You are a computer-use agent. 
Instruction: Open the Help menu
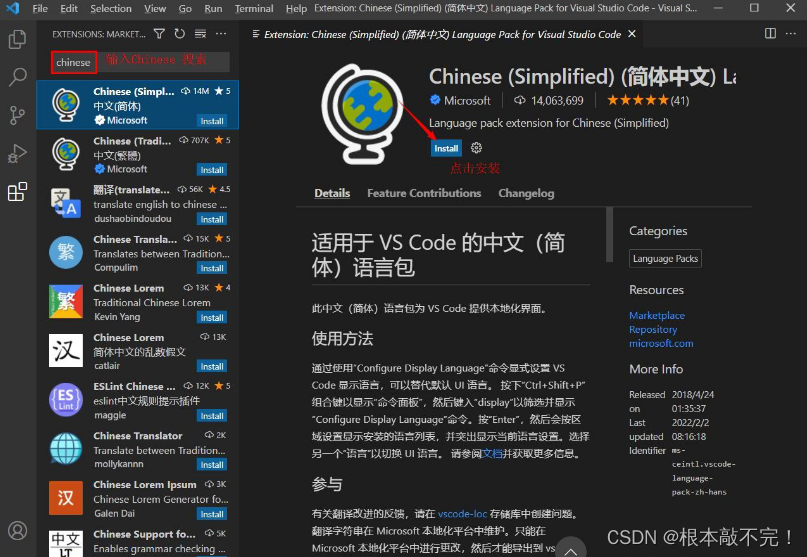point(296,9)
